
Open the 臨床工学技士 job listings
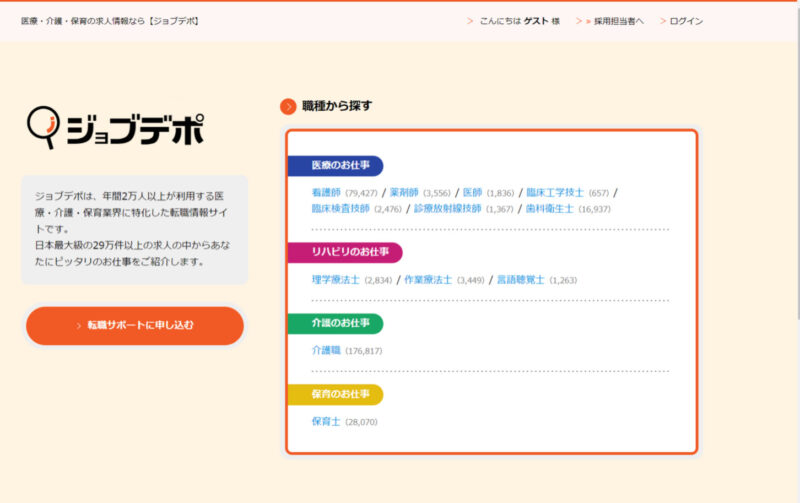pos(555,192)
